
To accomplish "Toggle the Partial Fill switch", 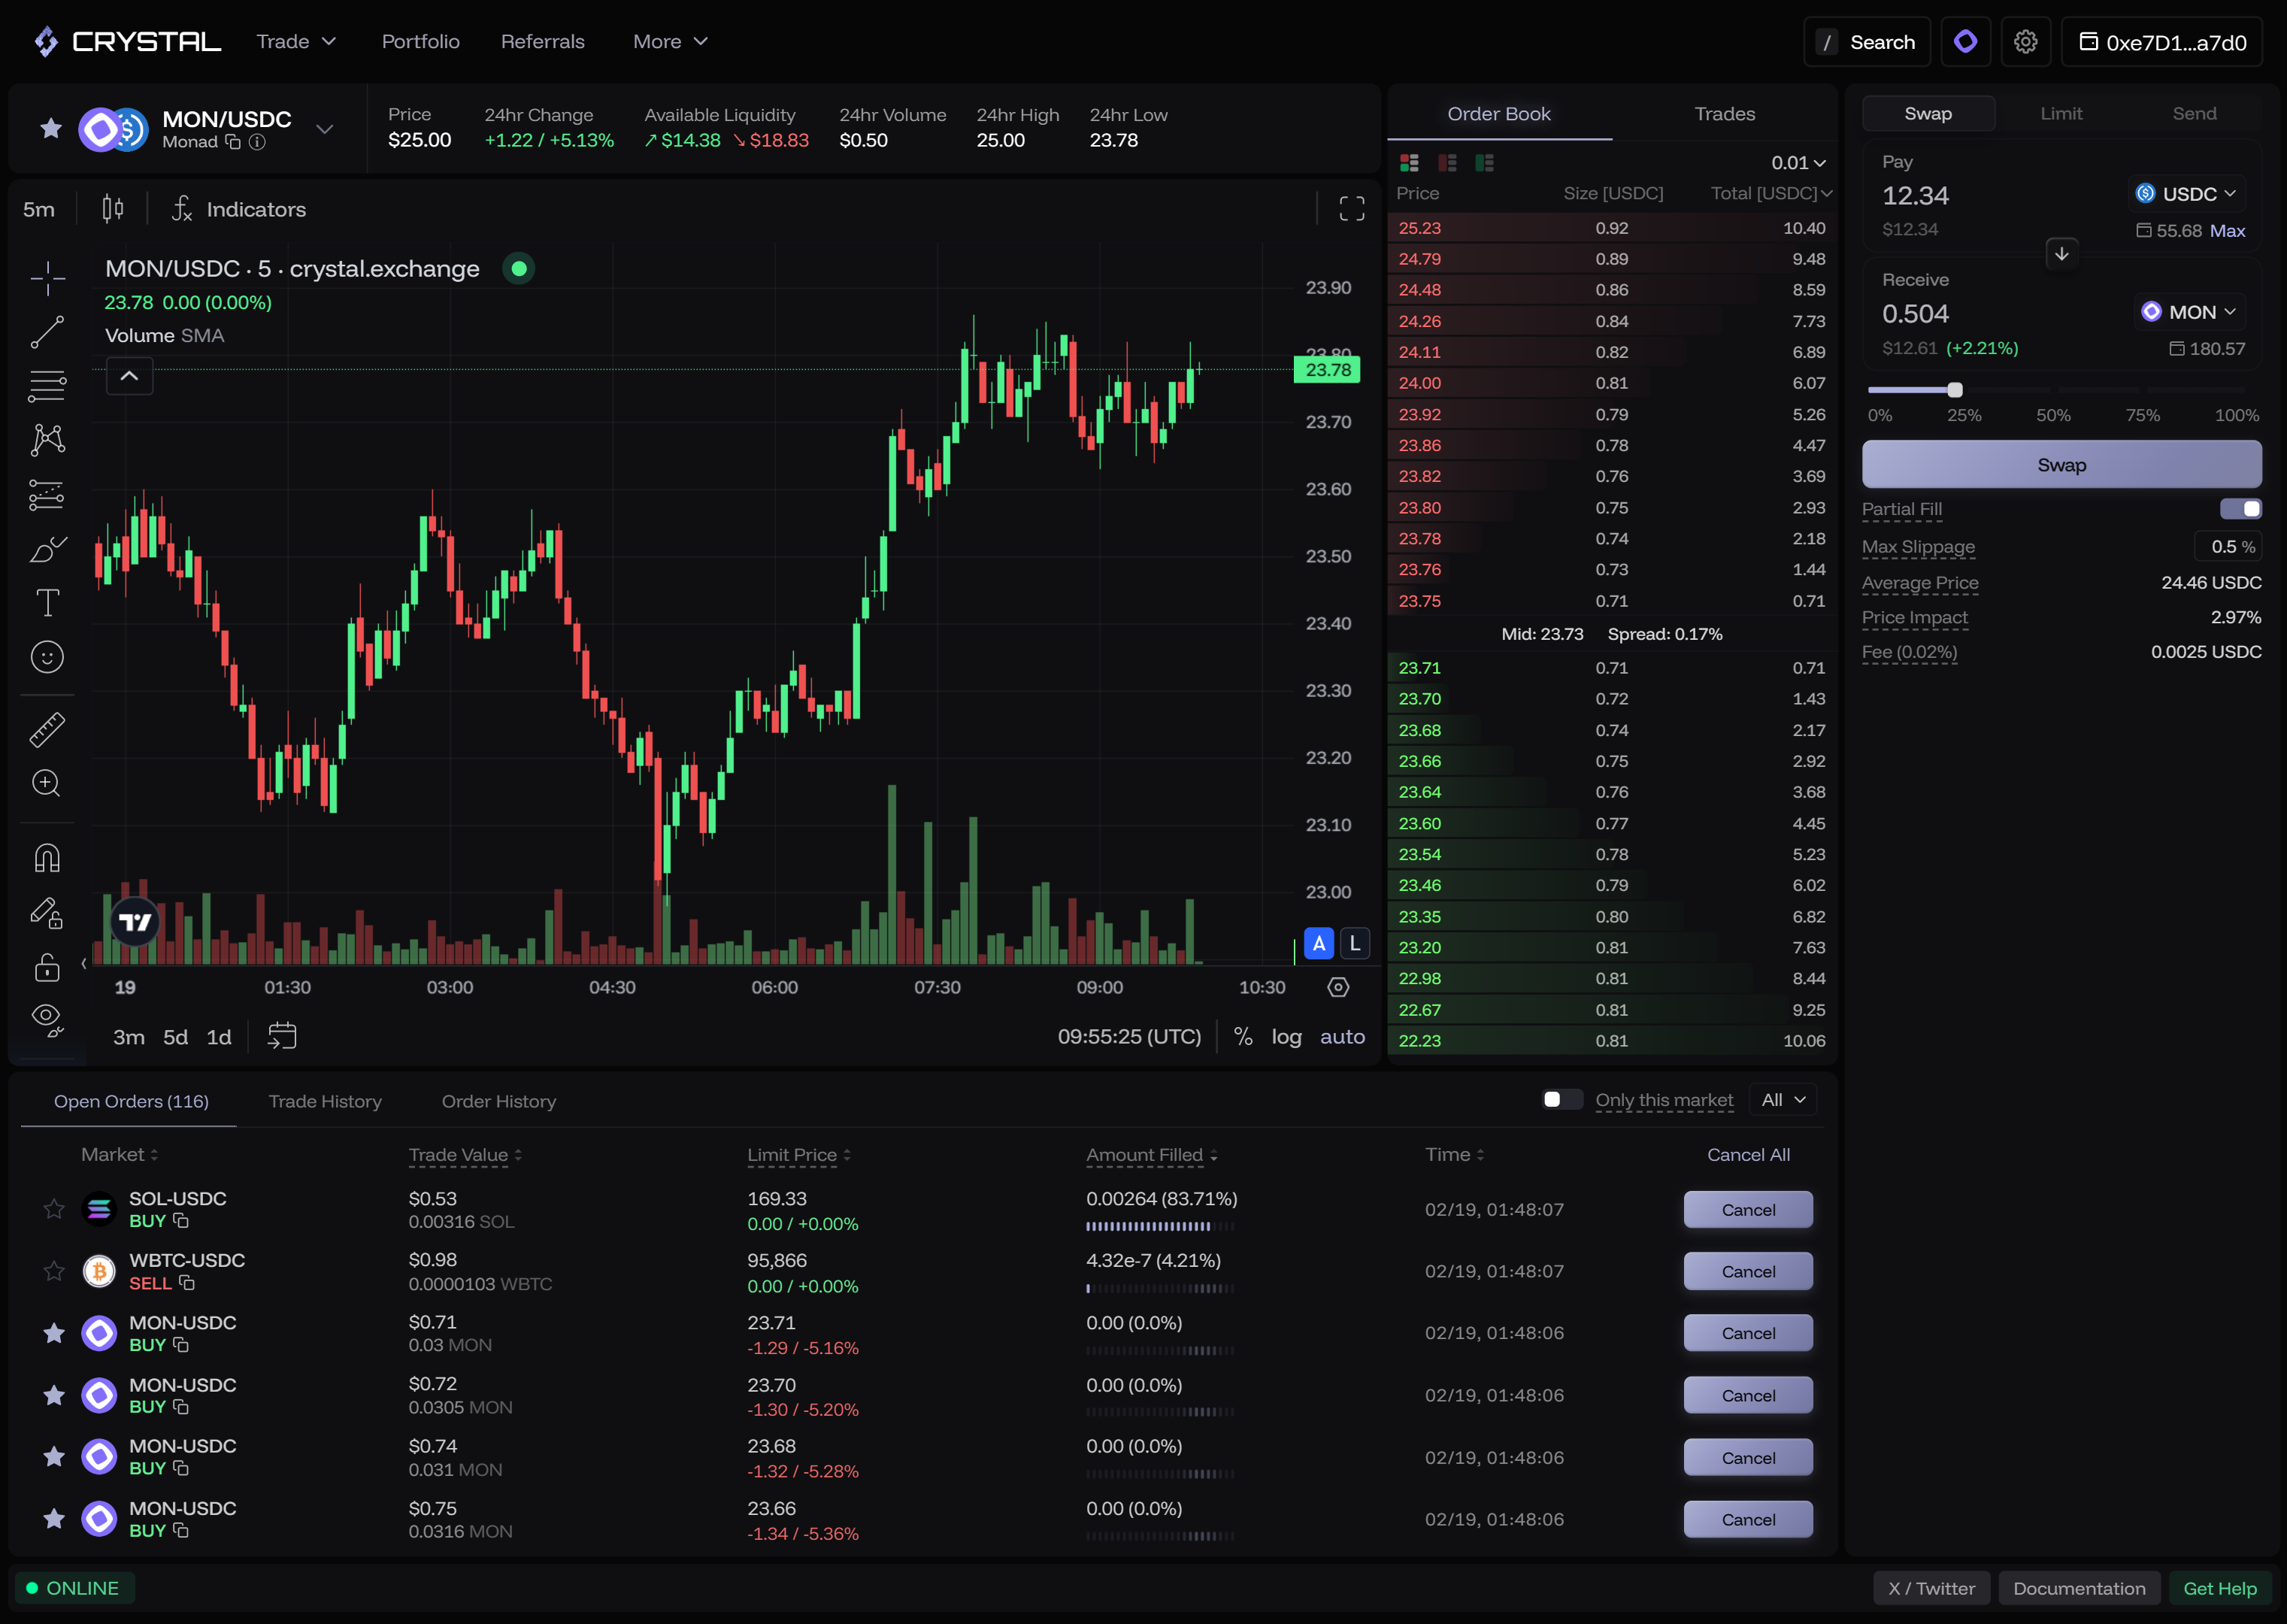I will 2240,509.
